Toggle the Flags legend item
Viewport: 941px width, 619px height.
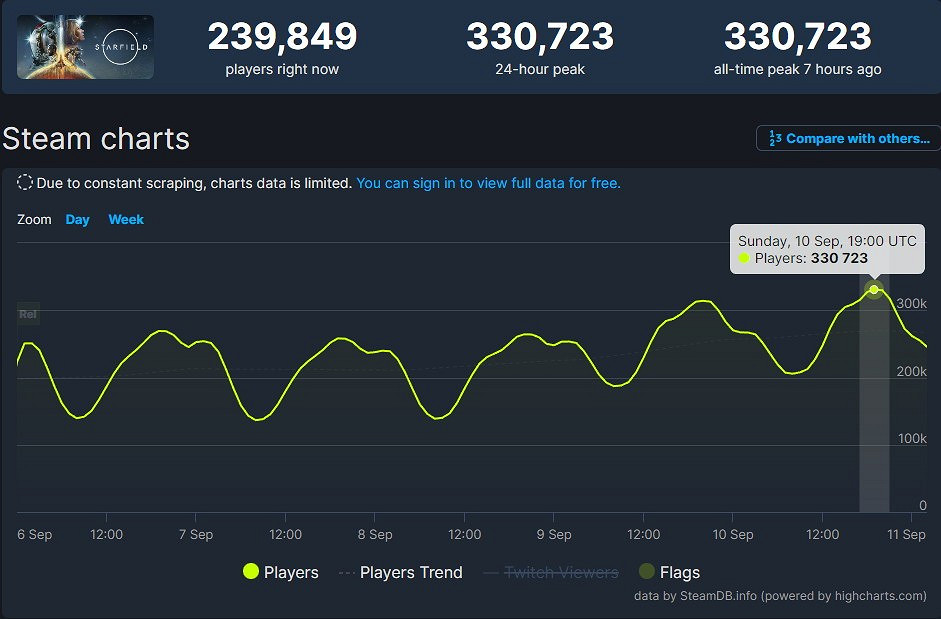coord(669,572)
